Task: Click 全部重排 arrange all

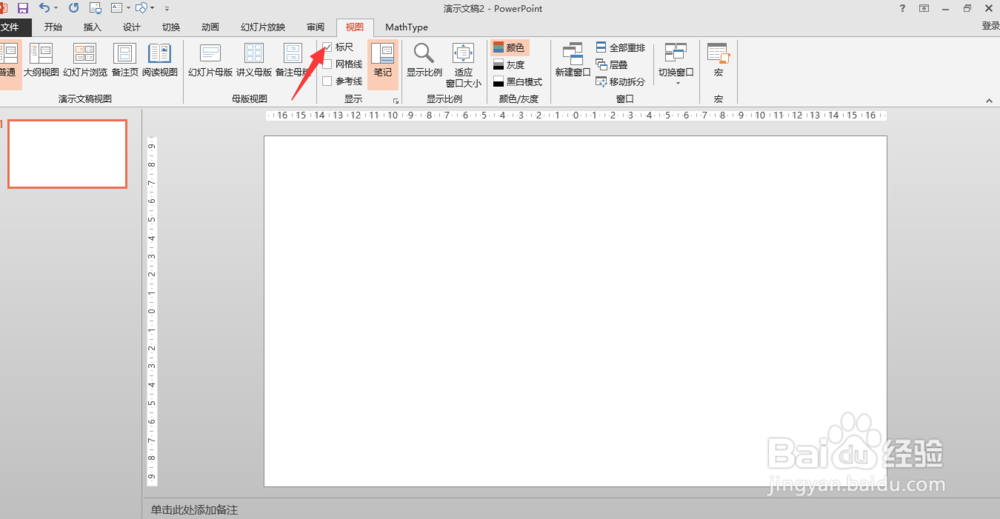Action: click(621, 48)
